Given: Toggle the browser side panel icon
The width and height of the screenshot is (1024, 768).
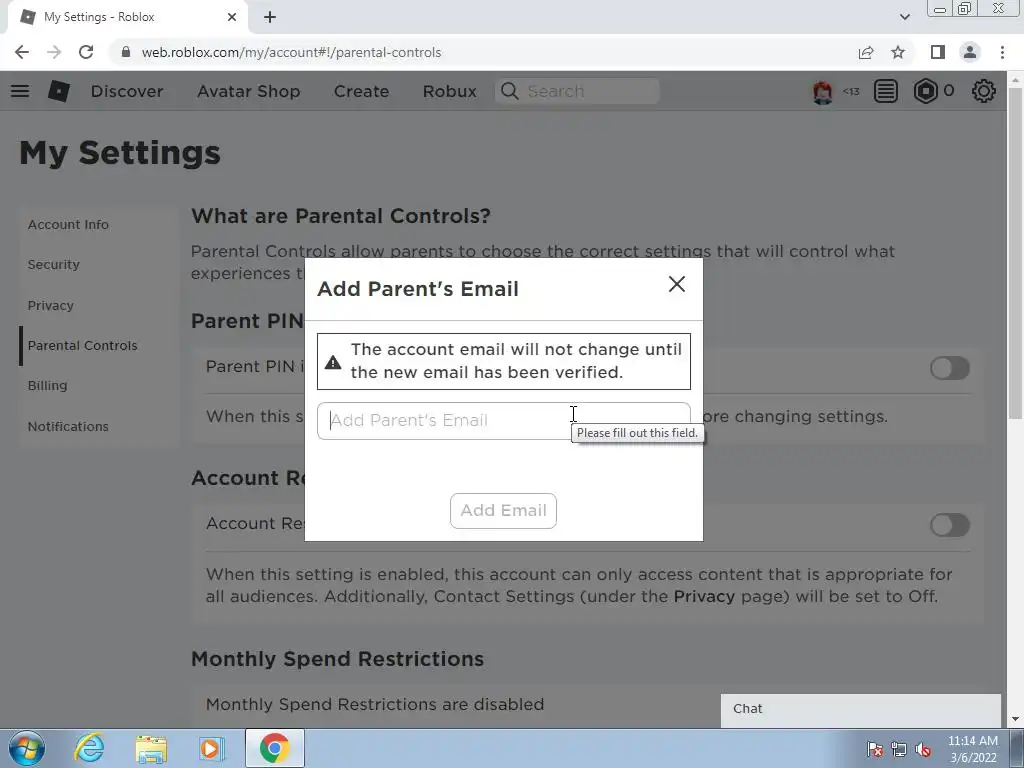Looking at the screenshot, I should click(938, 52).
